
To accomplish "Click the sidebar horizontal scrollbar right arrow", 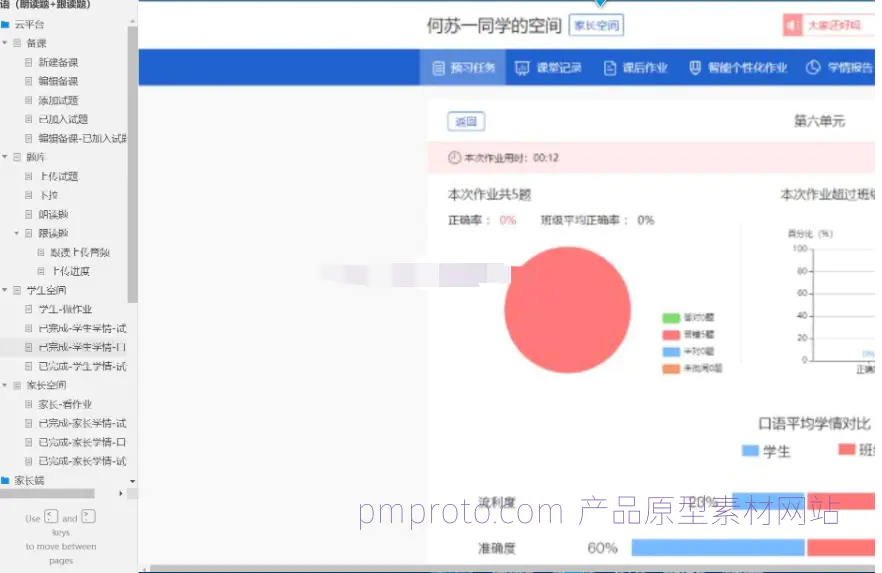I will point(121,494).
